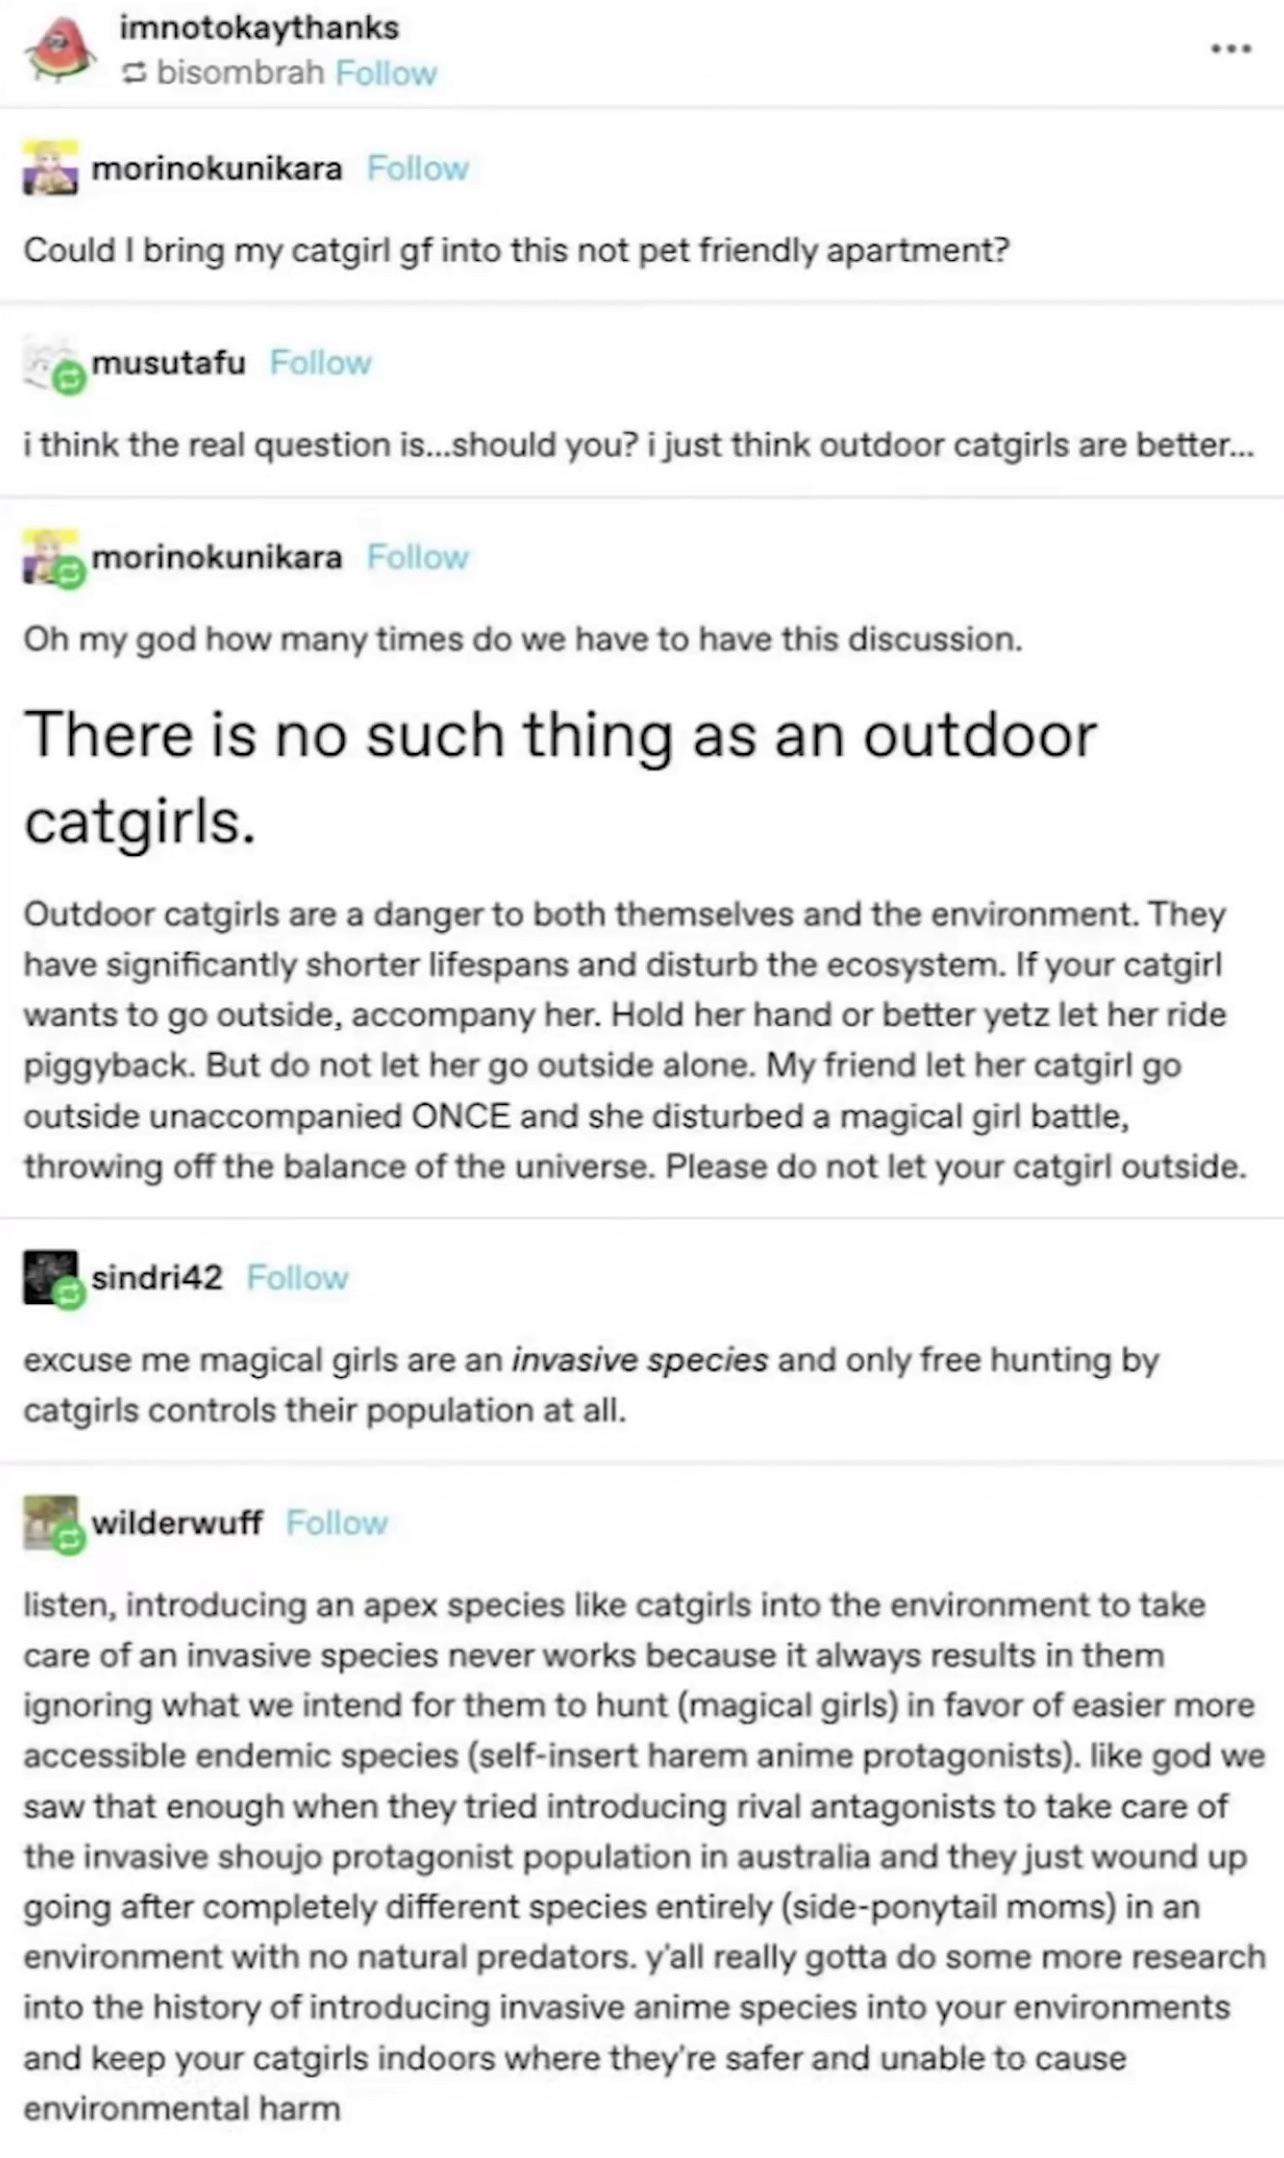Click morinokunikara's avatar on the first comment
Image resolution: width=1284 pixels, height=2158 pixels.
[50, 167]
